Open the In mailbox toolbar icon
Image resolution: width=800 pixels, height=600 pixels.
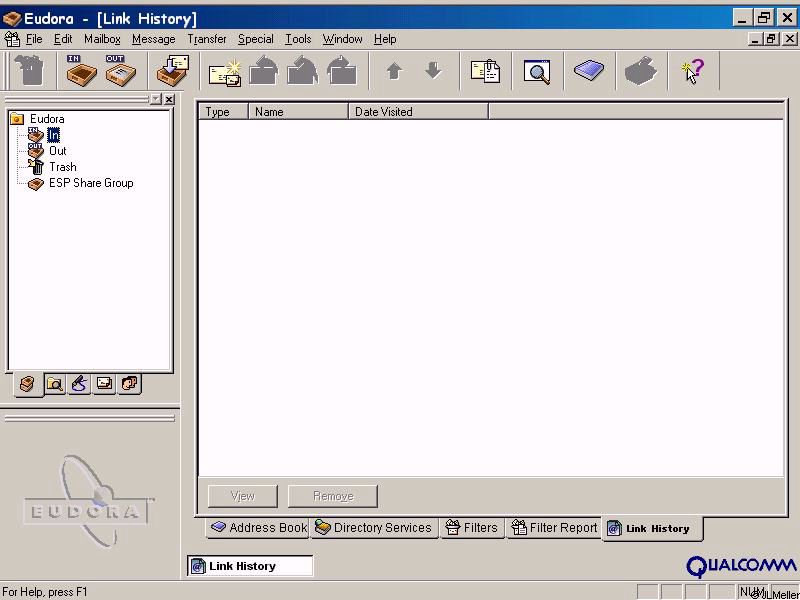click(x=81, y=70)
